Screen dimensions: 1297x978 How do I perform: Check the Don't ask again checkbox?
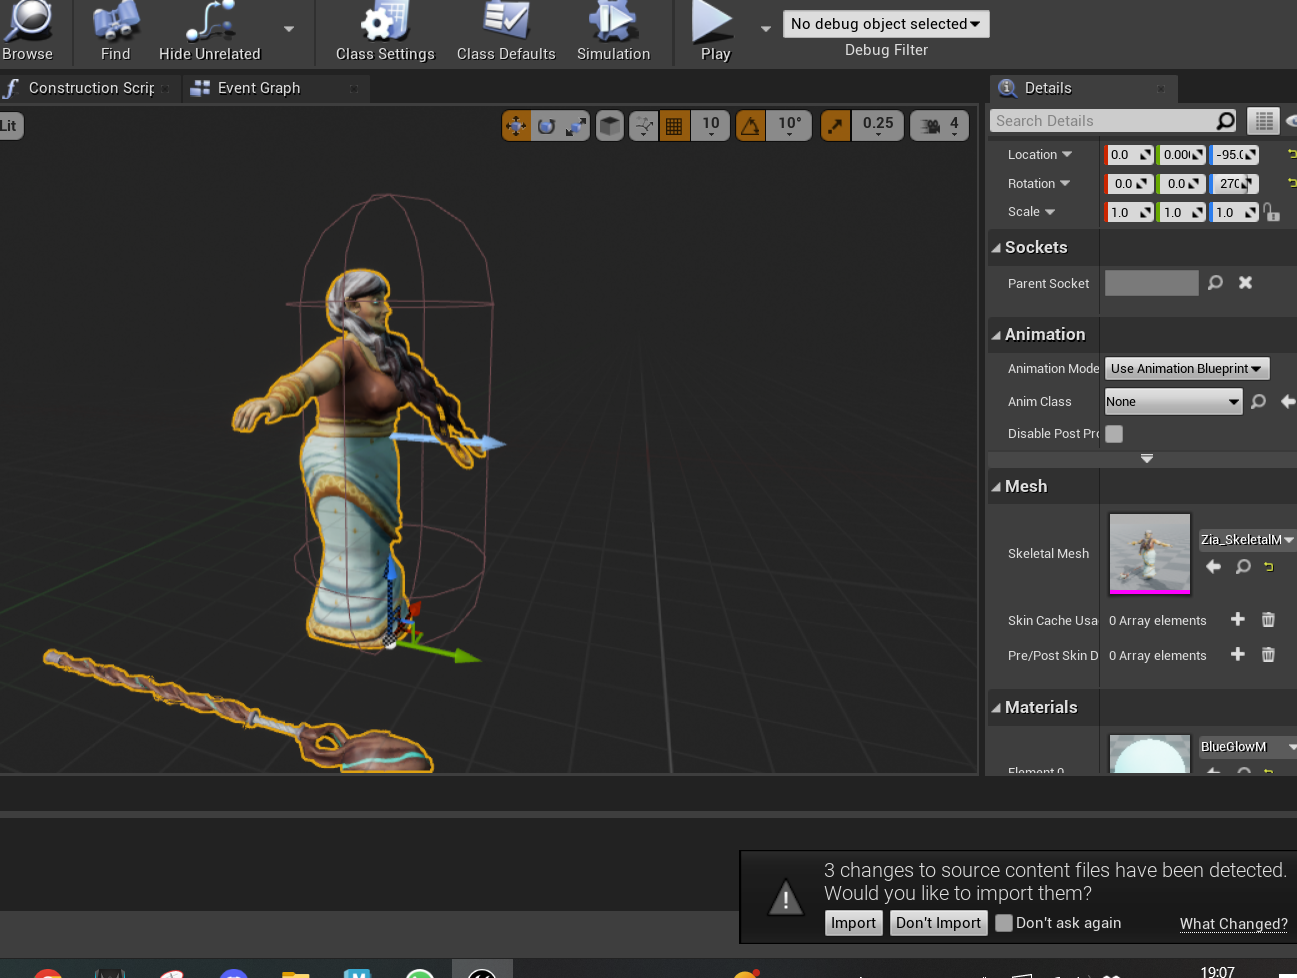(1004, 923)
